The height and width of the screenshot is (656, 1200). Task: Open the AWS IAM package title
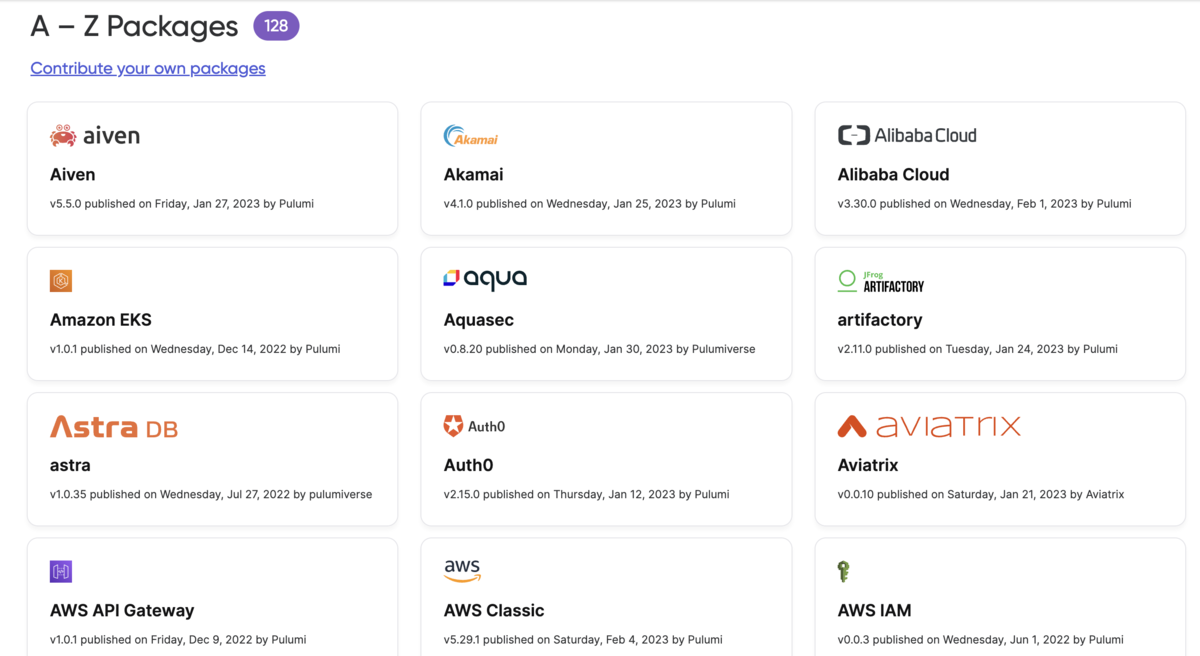click(x=875, y=610)
